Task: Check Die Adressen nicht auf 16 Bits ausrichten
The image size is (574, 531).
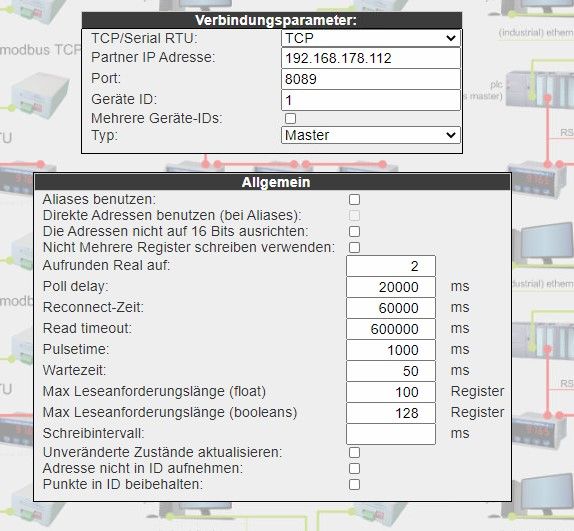Action: pos(354,231)
